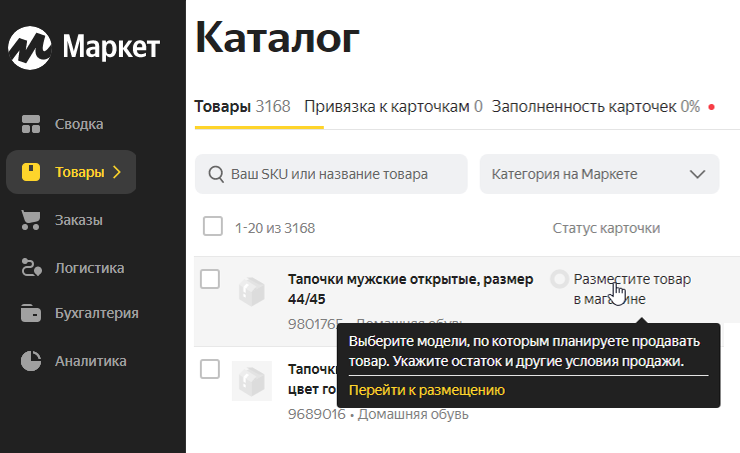This screenshot has height=453, width=740.
Task: Click the Аналитика pie chart icon
Action: [31, 361]
